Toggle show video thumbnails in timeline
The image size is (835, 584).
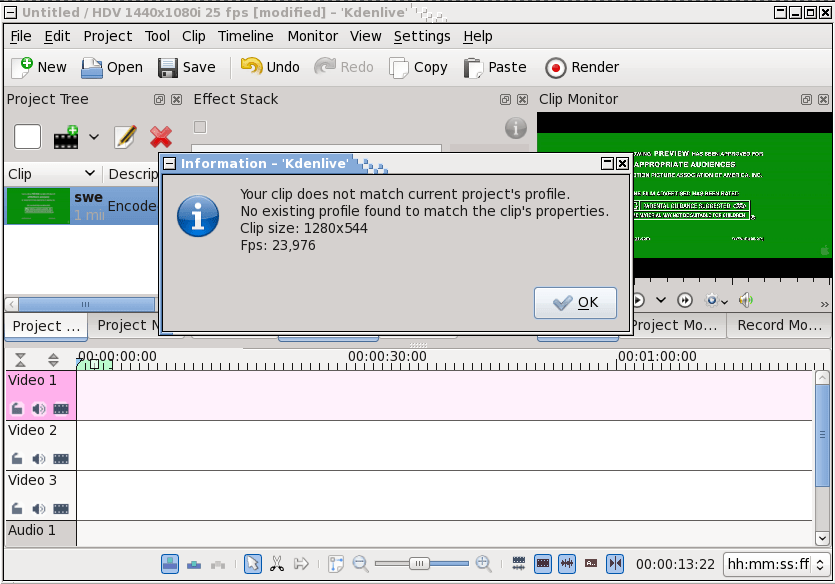click(543, 563)
